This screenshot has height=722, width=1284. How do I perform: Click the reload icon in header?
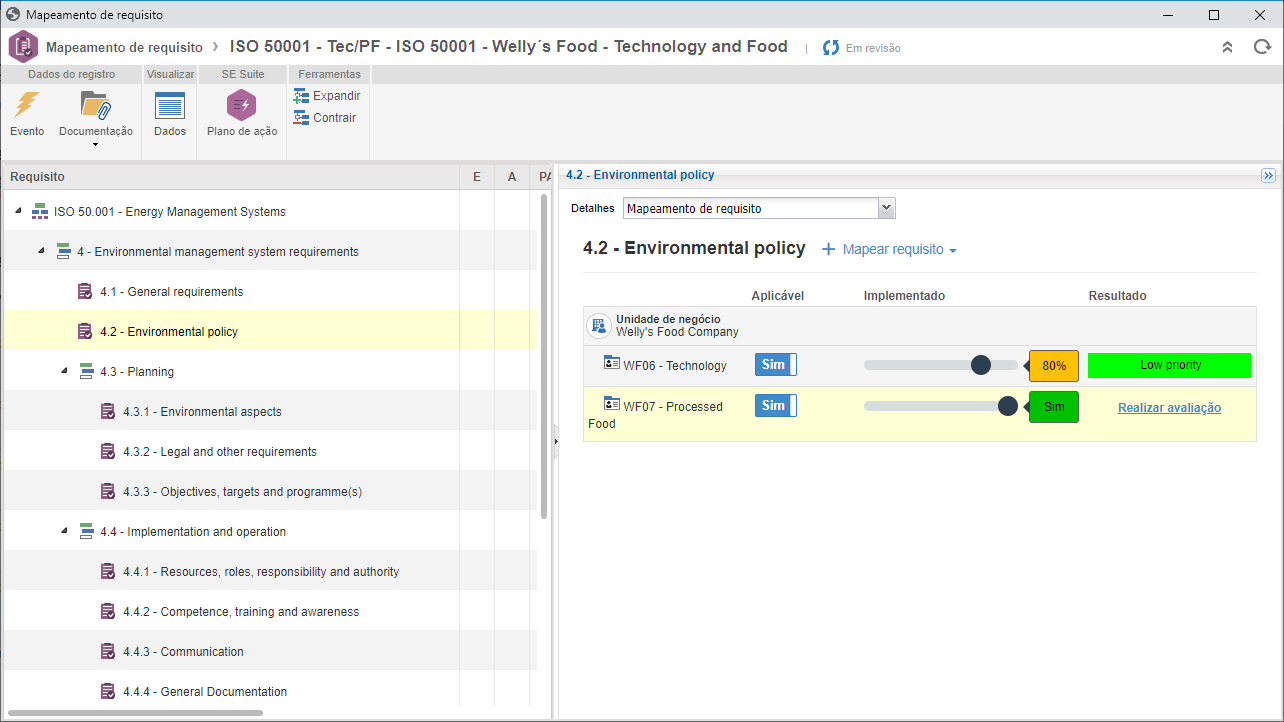1262,46
